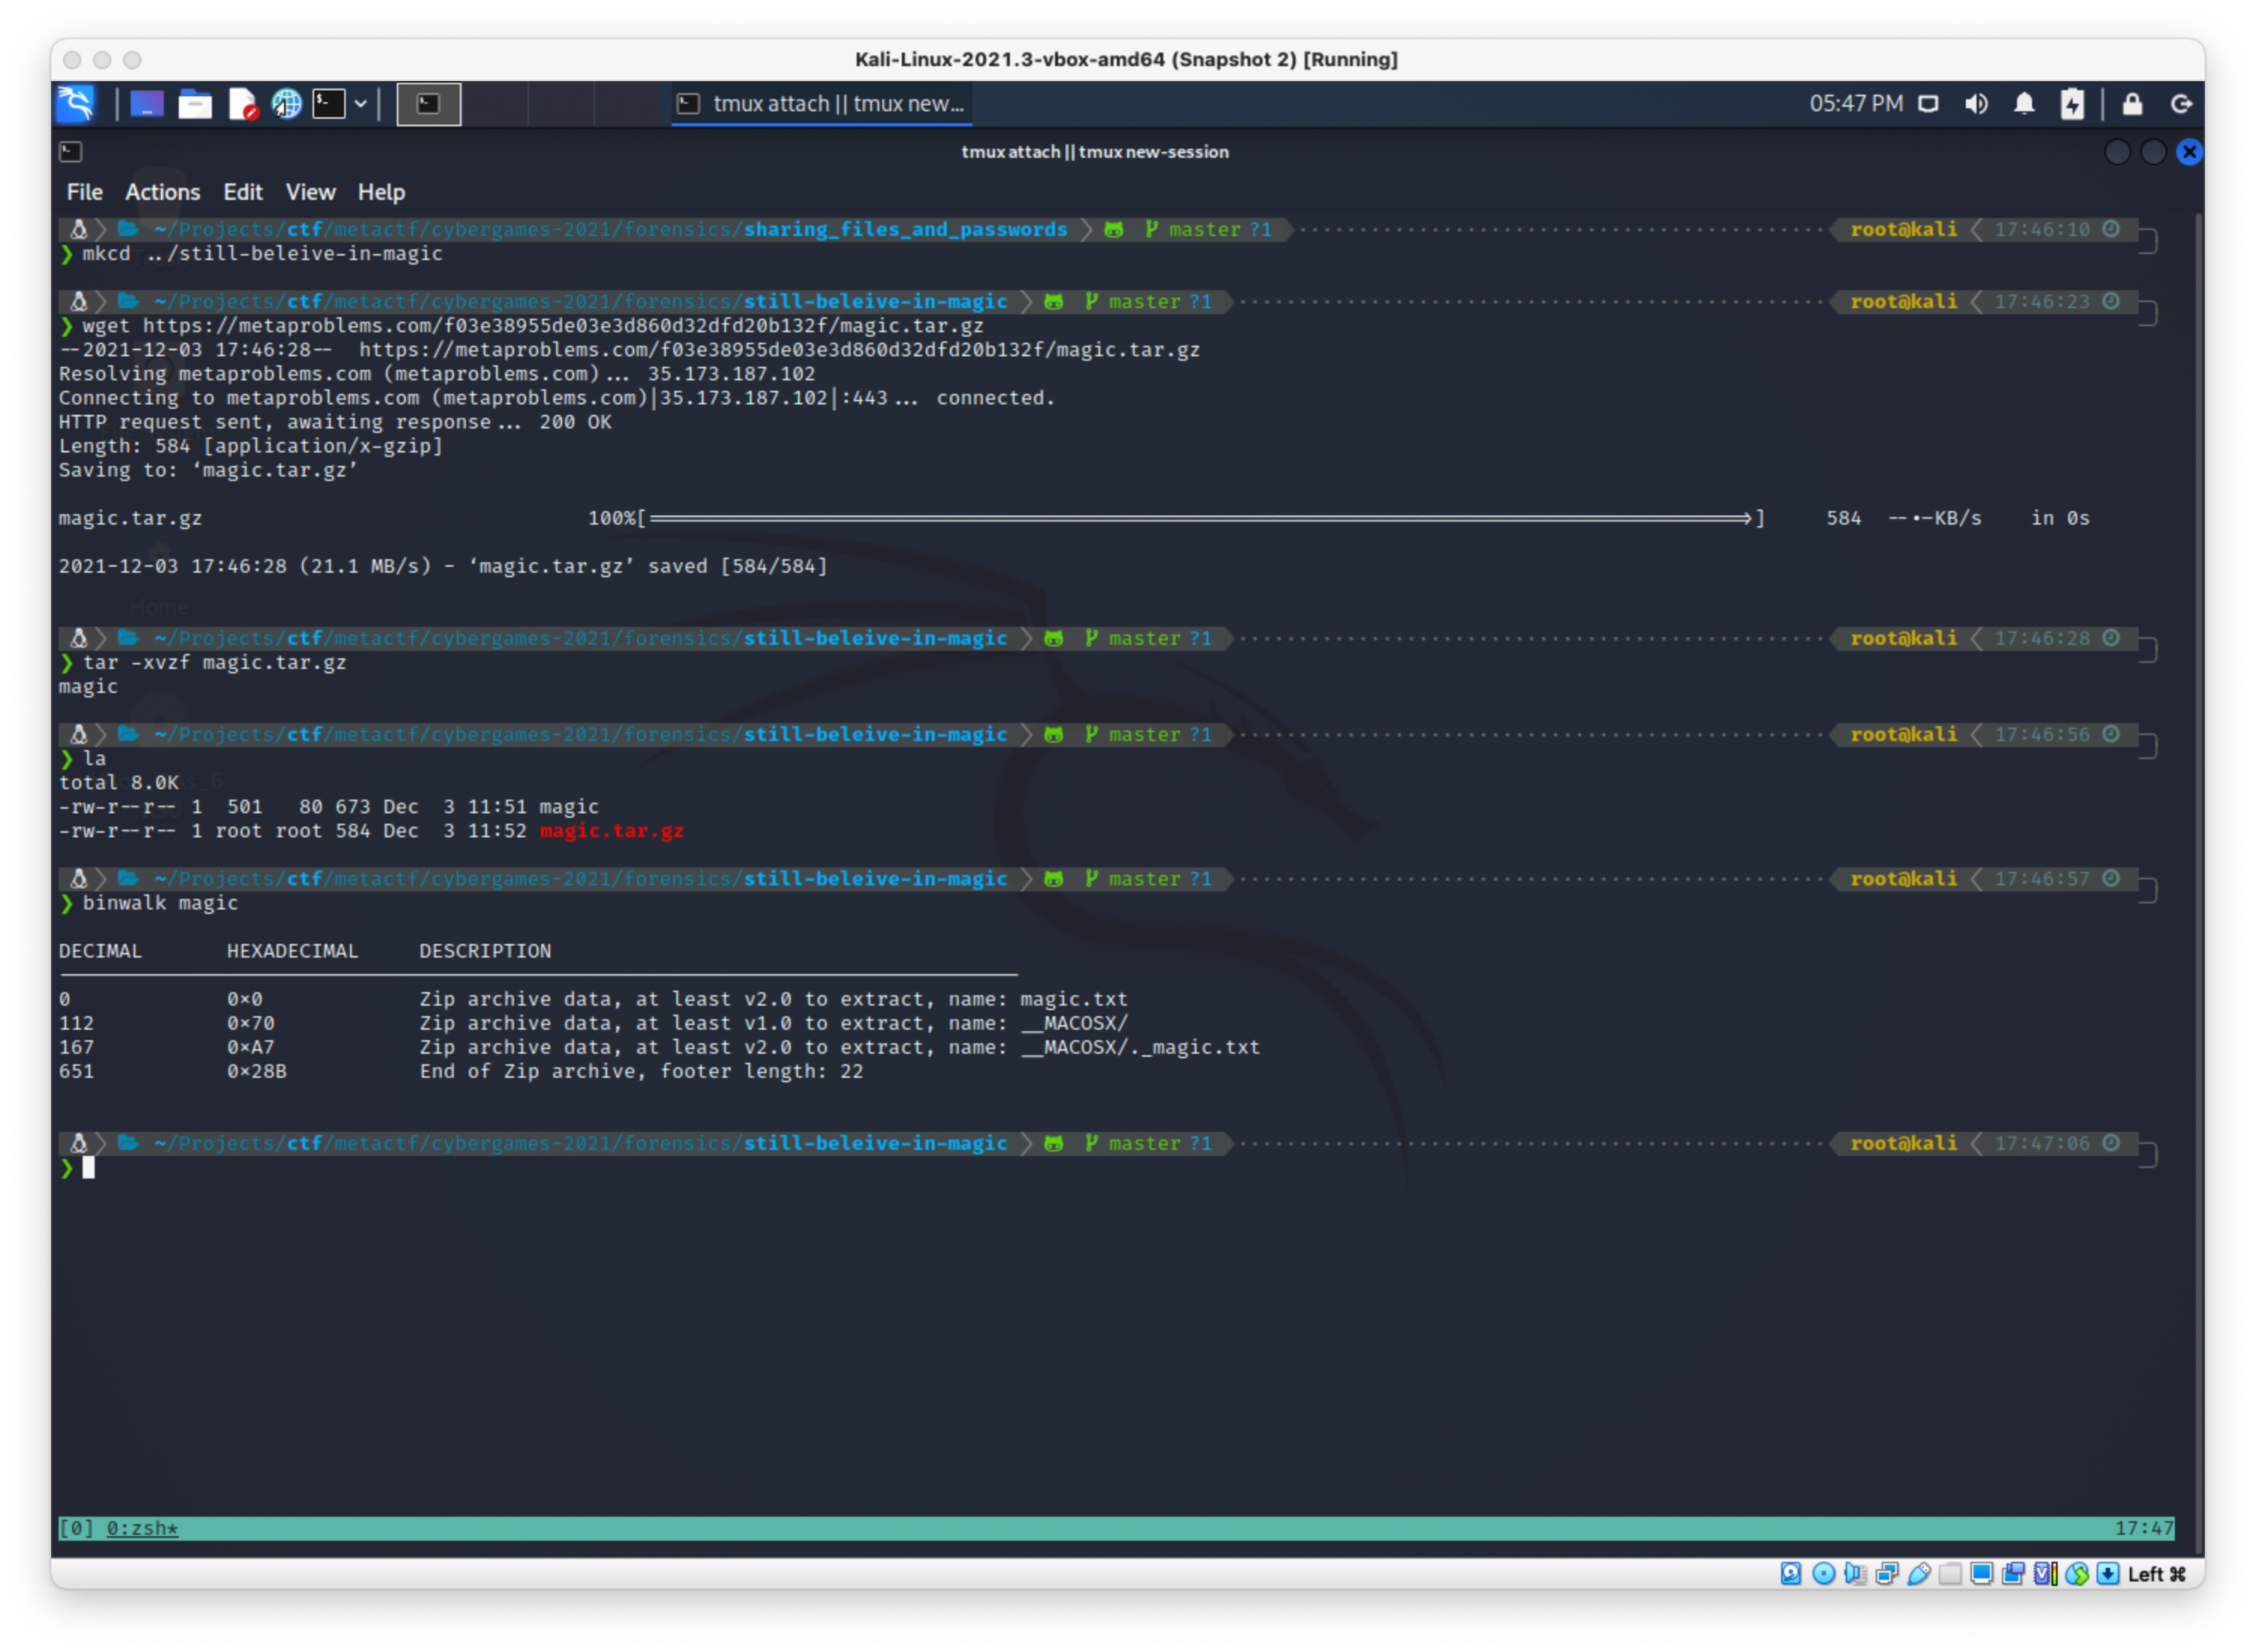This screenshot has width=2256, height=1652.
Task: Click the Kali-Linux VirtualBox window title
Action: (x=1126, y=59)
